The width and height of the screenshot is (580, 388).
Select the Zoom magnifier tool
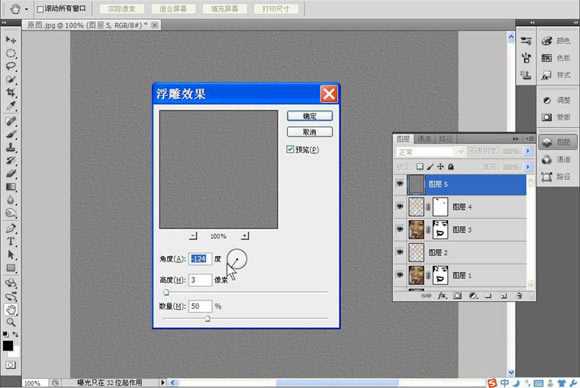[11, 322]
